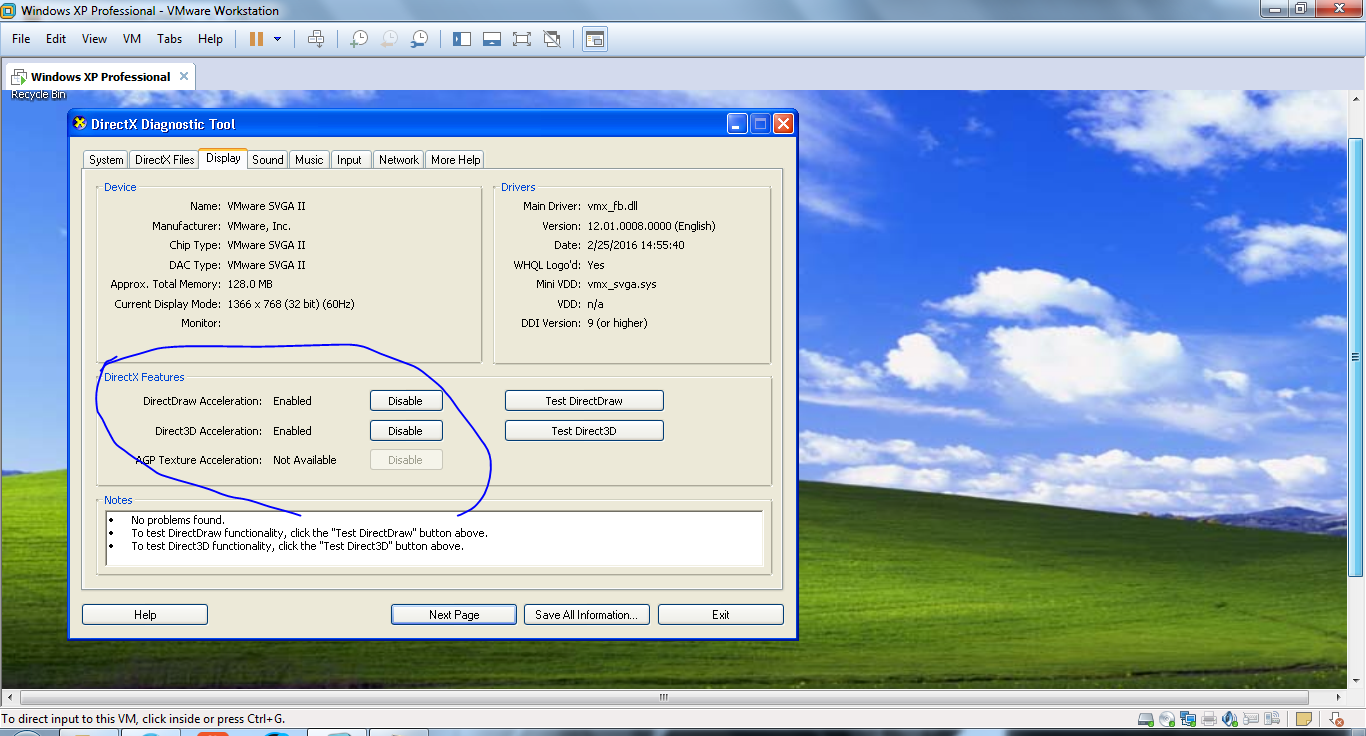Click the hard disk status icon
1366x736 pixels.
point(1146,719)
